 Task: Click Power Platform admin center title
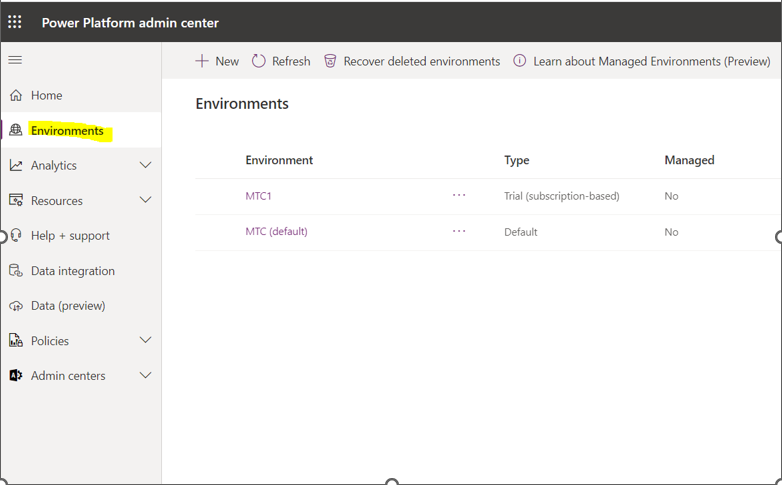(x=130, y=22)
